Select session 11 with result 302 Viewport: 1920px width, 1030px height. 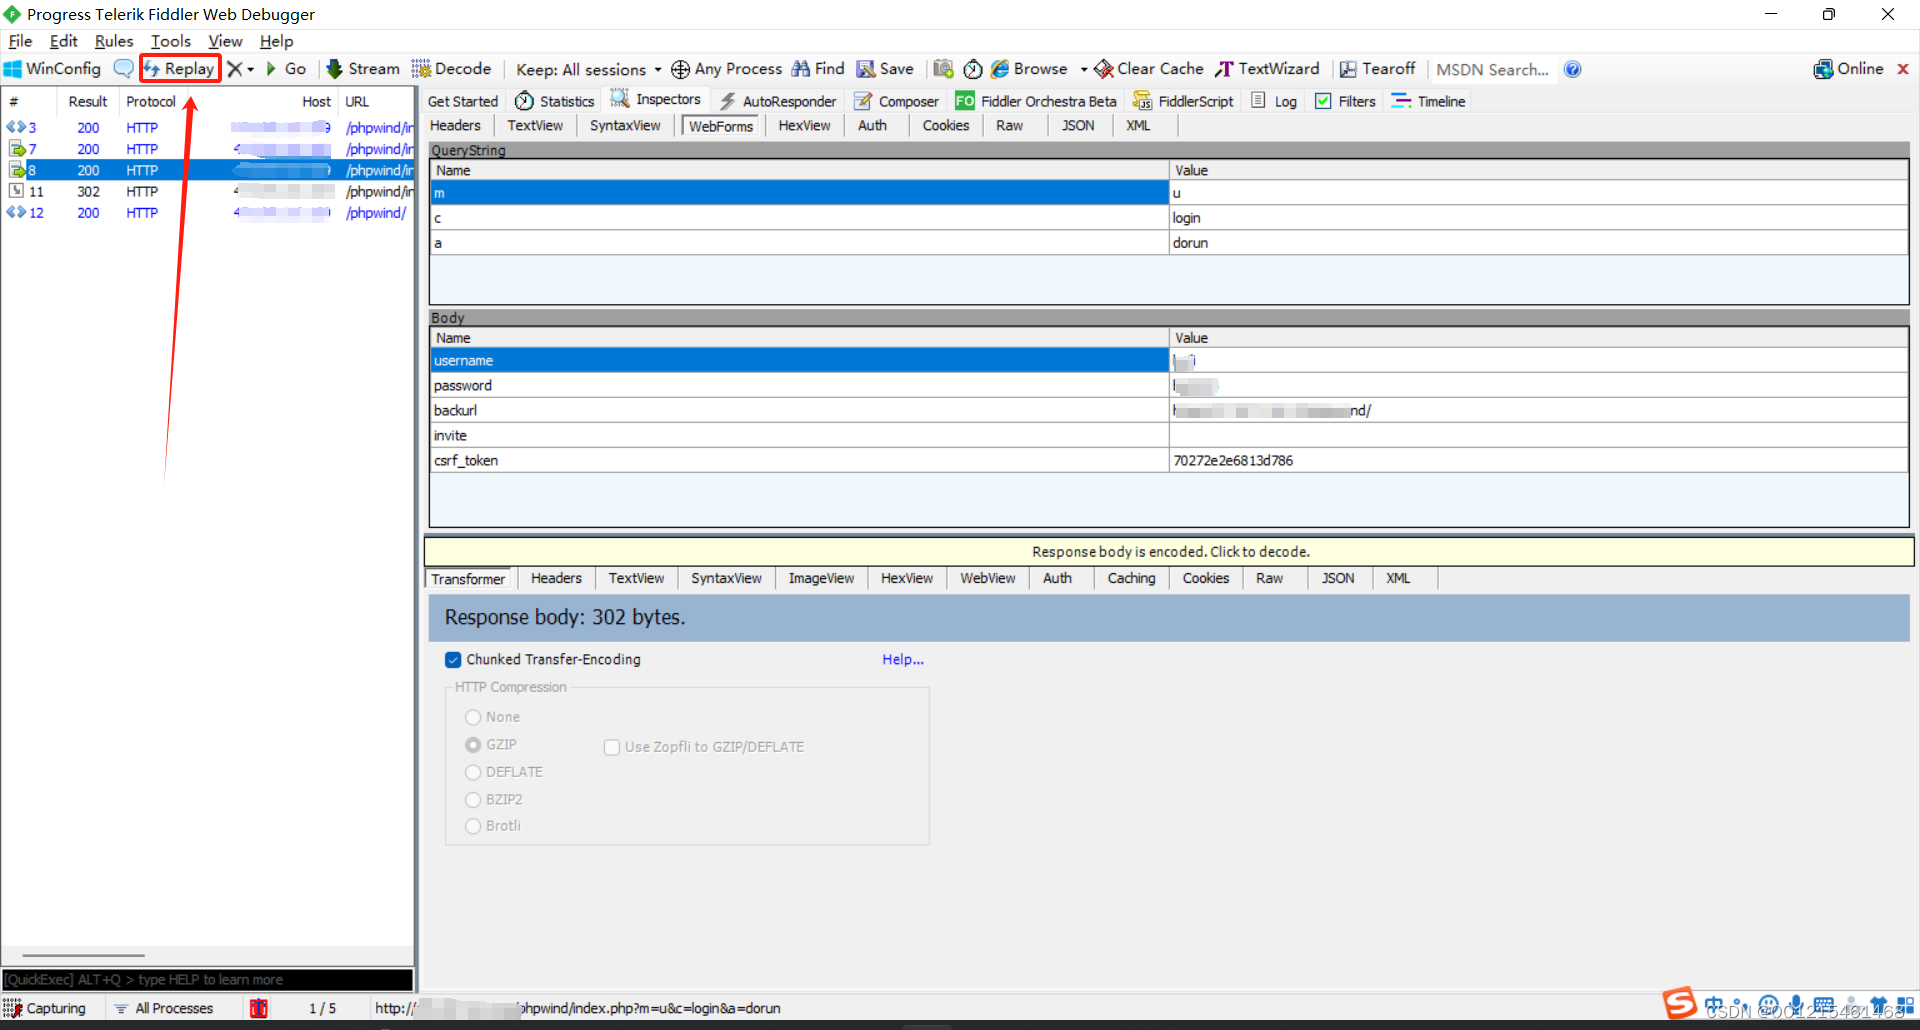(207, 192)
